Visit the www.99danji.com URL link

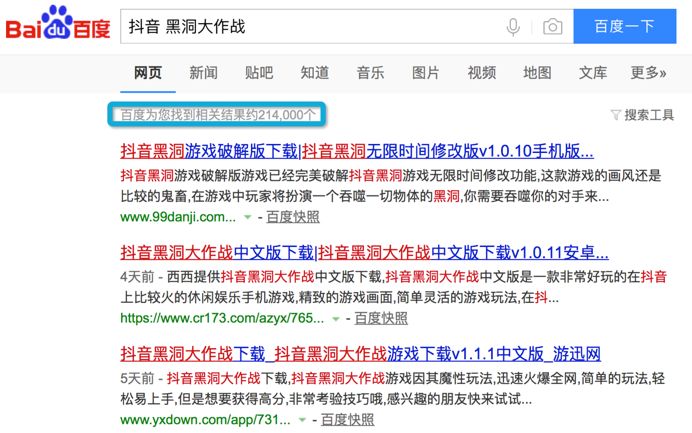click(178, 217)
